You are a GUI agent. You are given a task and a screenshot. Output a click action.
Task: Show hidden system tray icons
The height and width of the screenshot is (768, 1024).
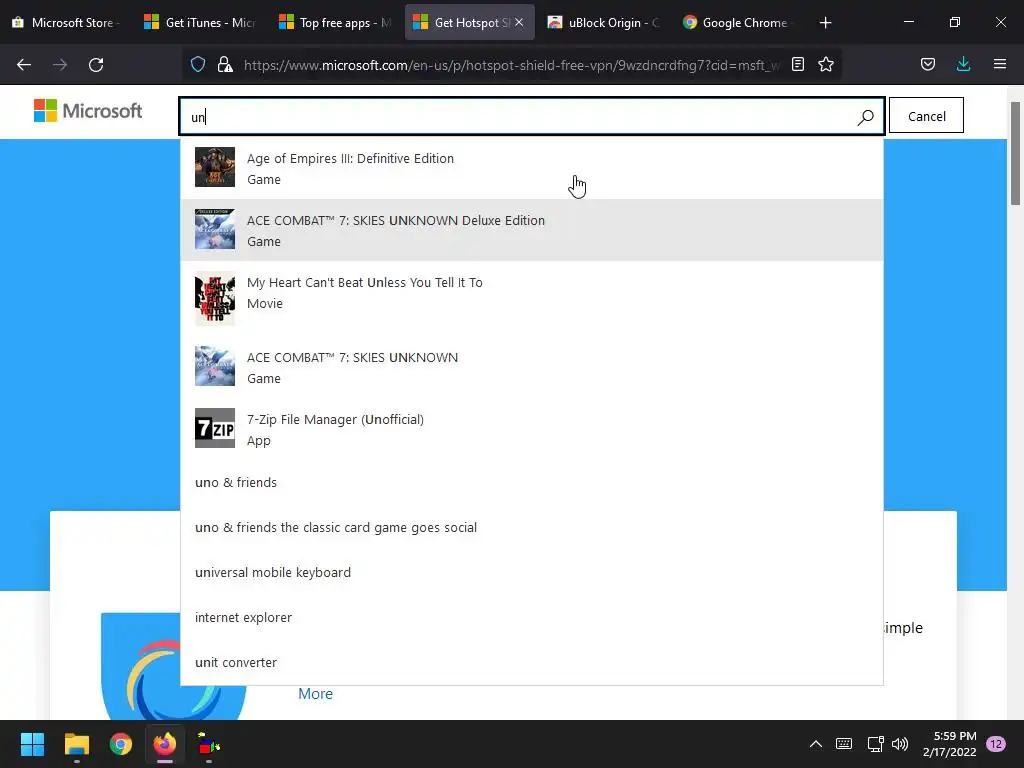coord(816,744)
